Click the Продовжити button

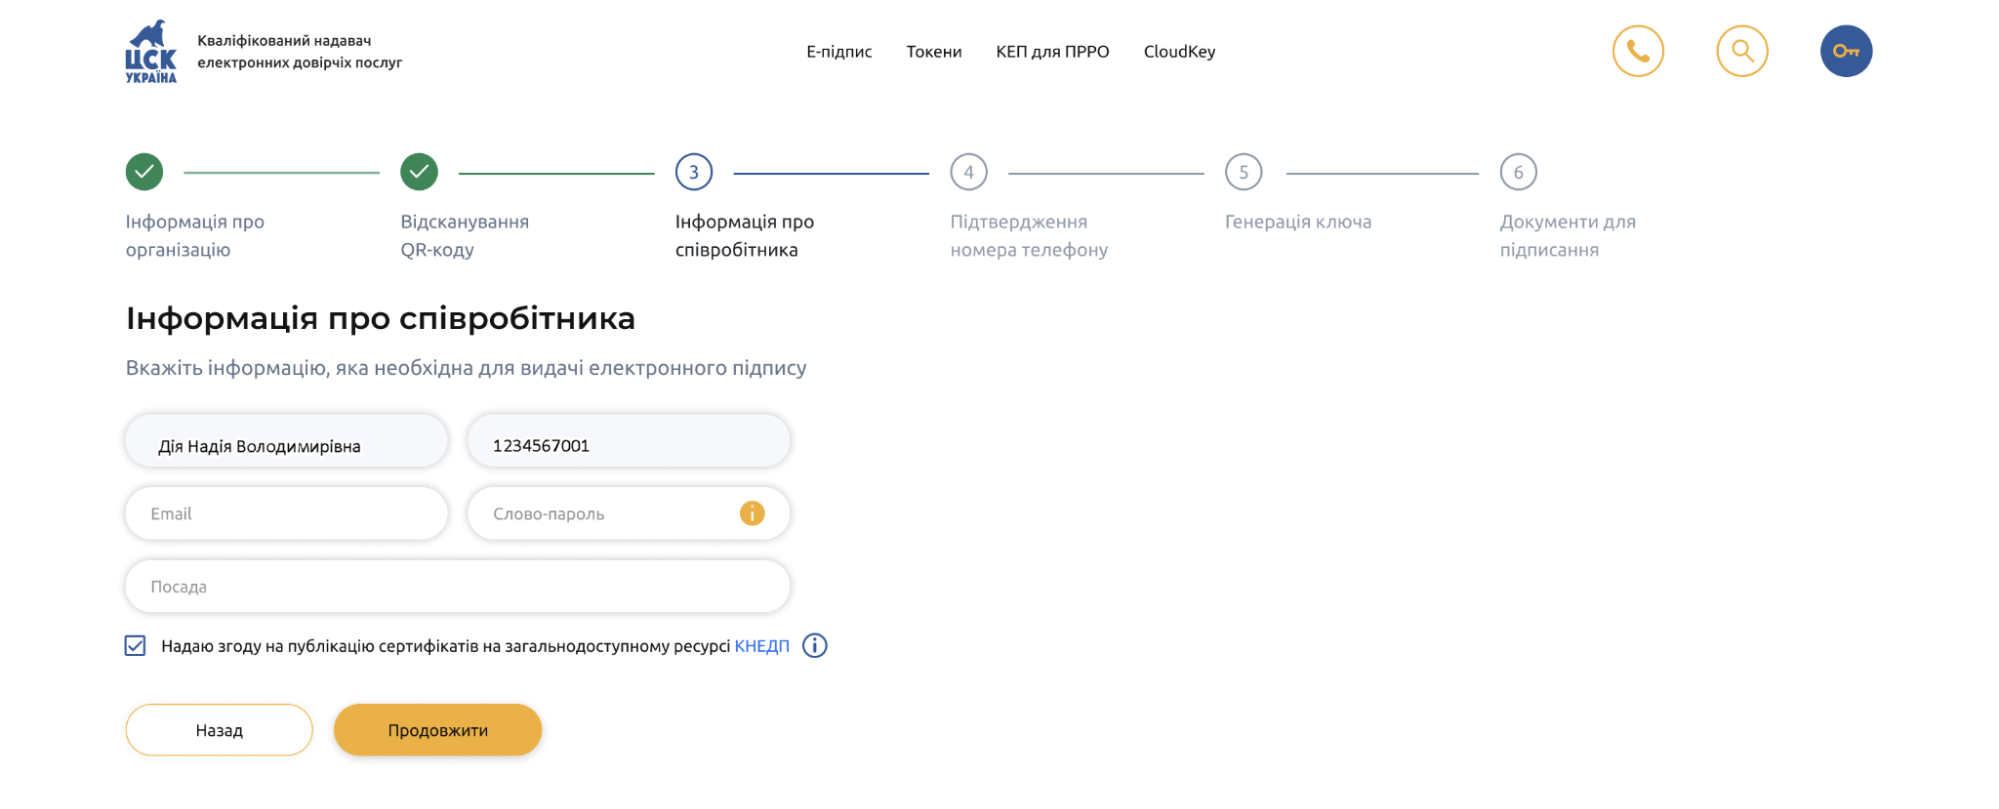[x=438, y=730]
